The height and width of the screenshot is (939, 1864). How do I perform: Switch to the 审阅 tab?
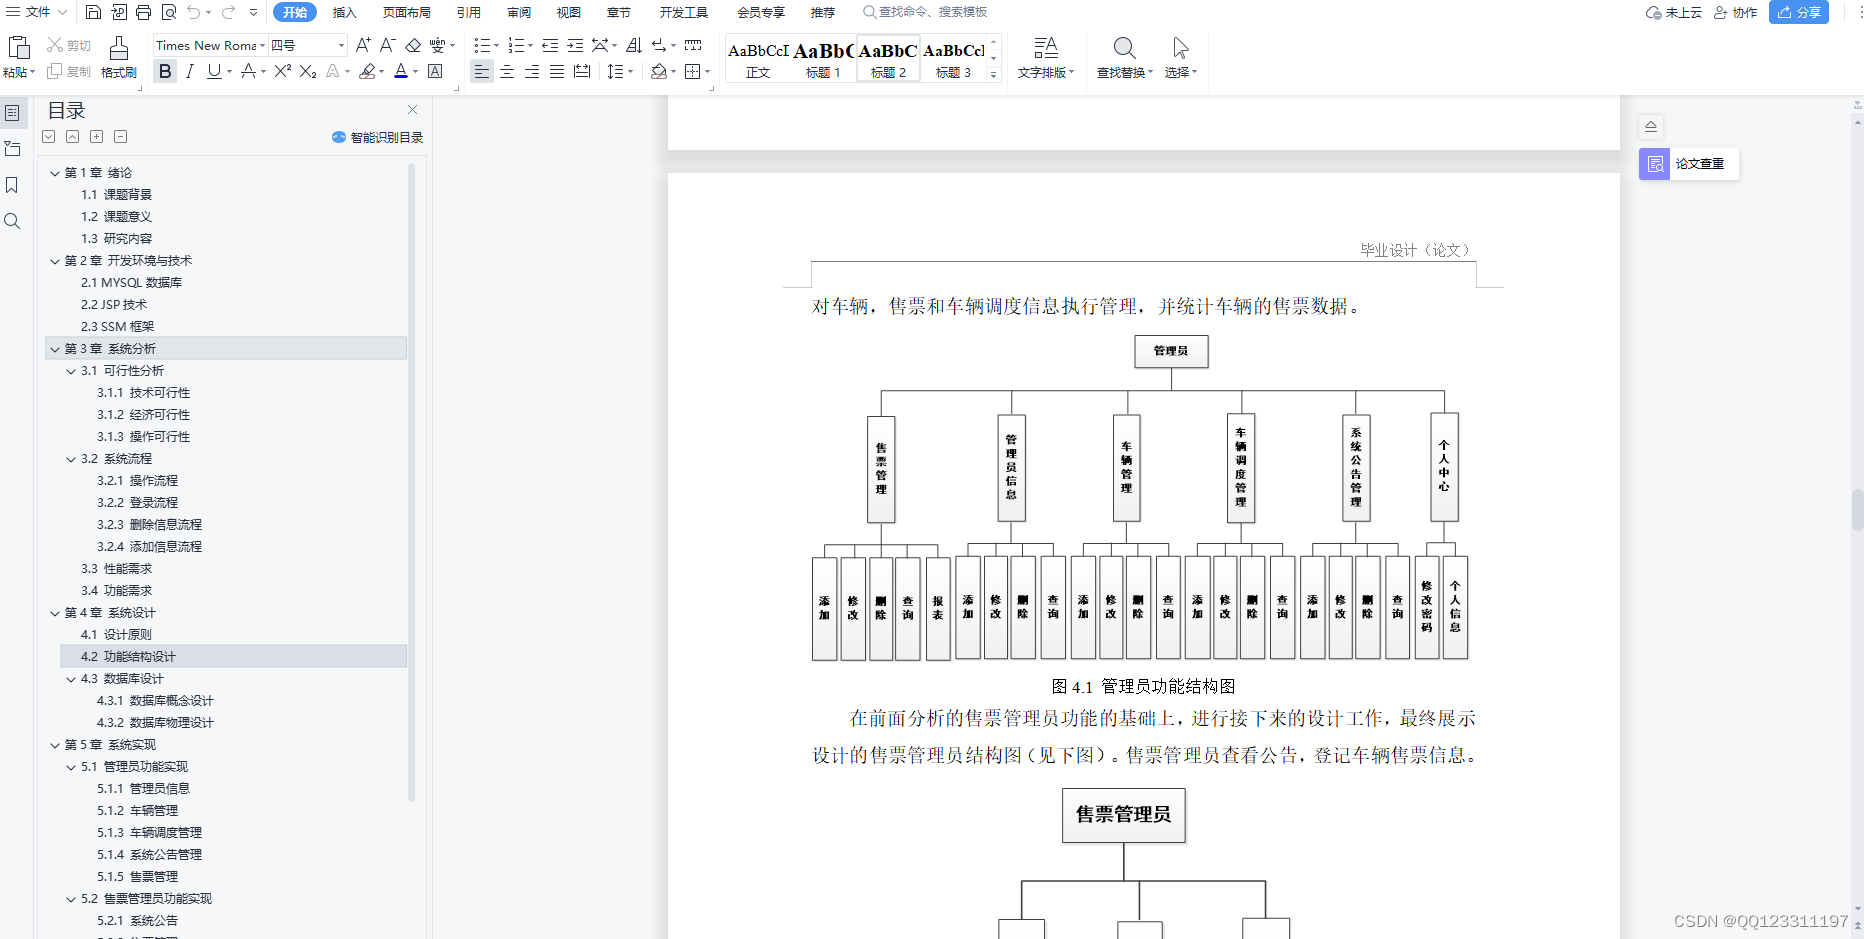tap(519, 12)
